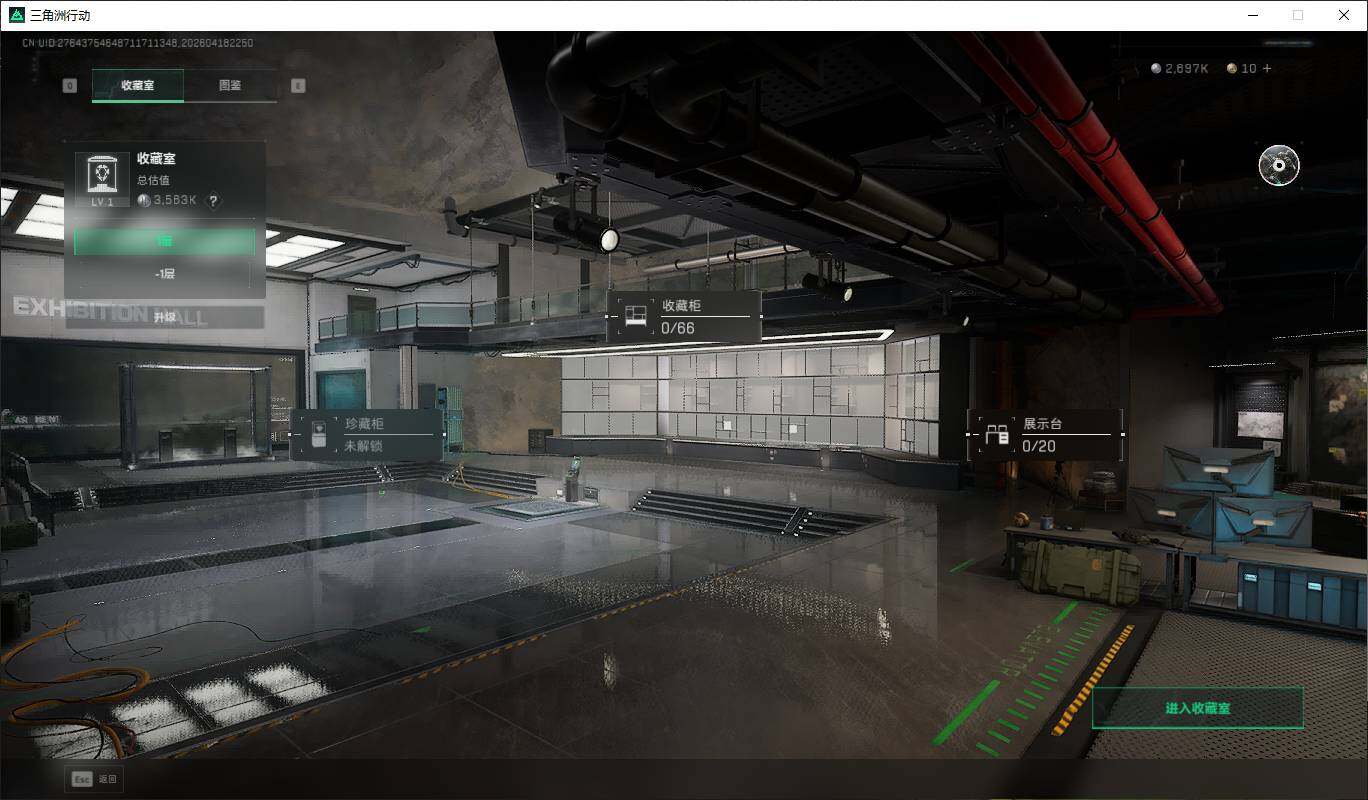Click the 珍藏柜 locked cabinet icon
This screenshot has height=800, width=1368.
[319, 436]
